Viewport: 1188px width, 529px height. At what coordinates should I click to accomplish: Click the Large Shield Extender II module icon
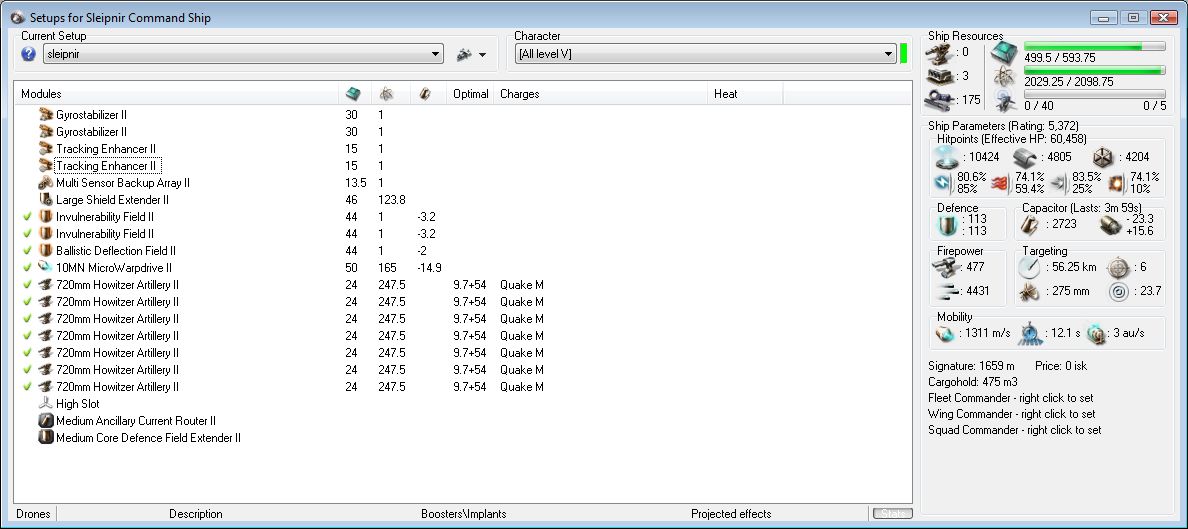45,199
